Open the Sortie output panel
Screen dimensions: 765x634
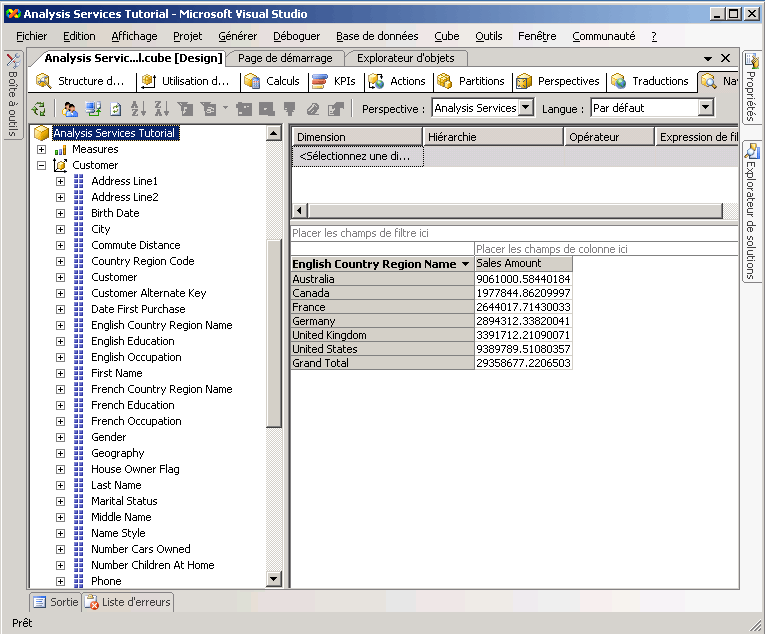coord(56,602)
